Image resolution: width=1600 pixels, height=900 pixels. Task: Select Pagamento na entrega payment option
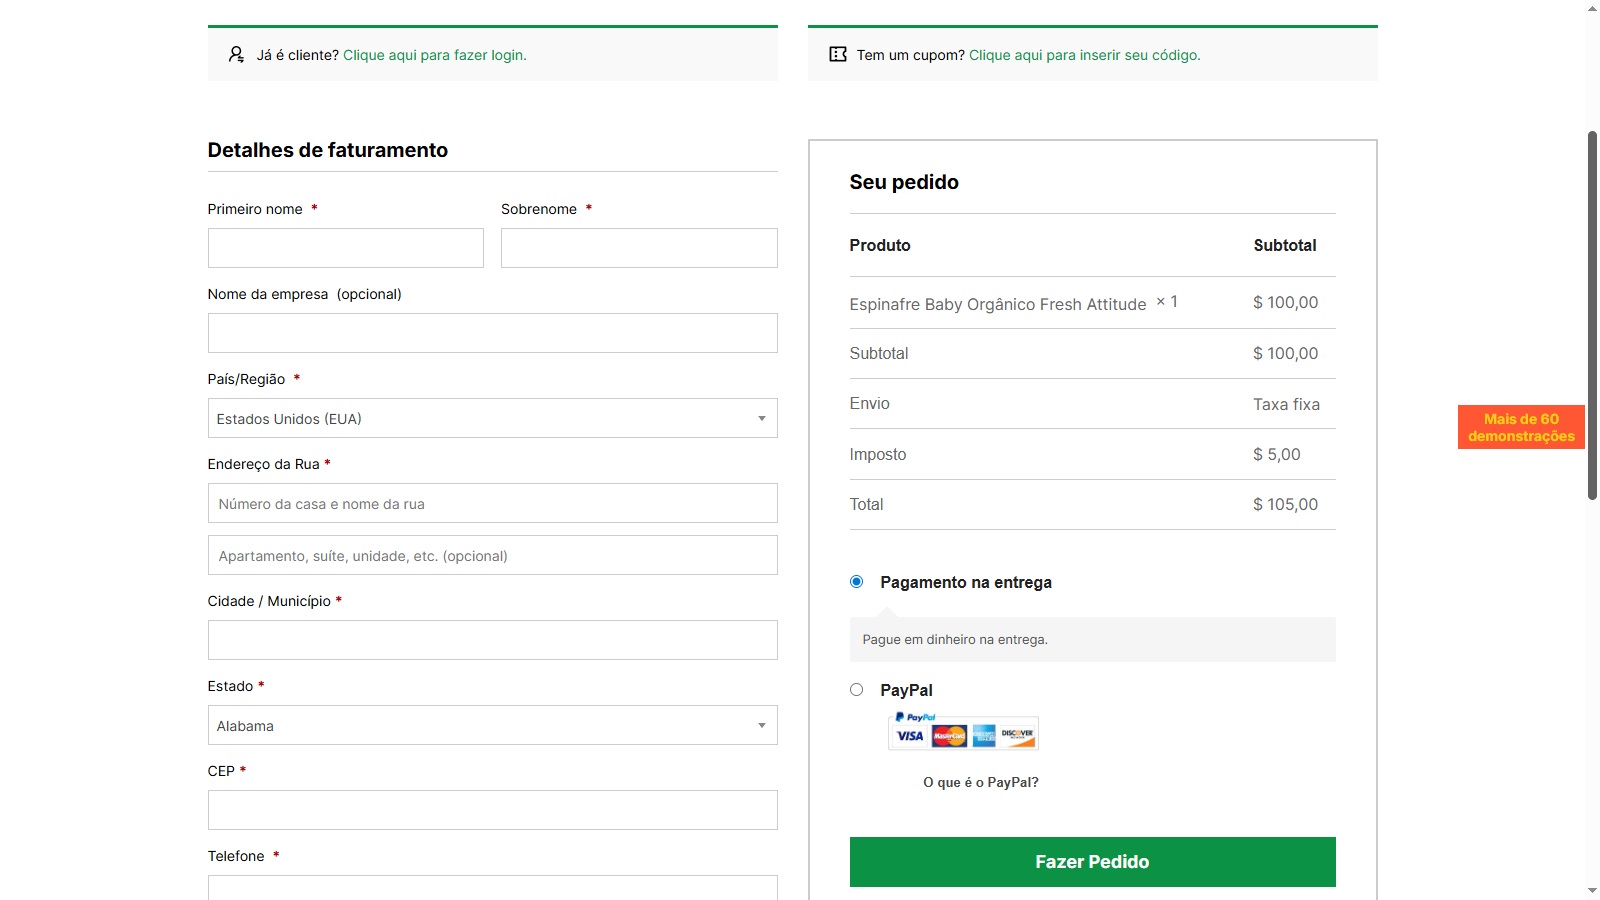point(856,582)
